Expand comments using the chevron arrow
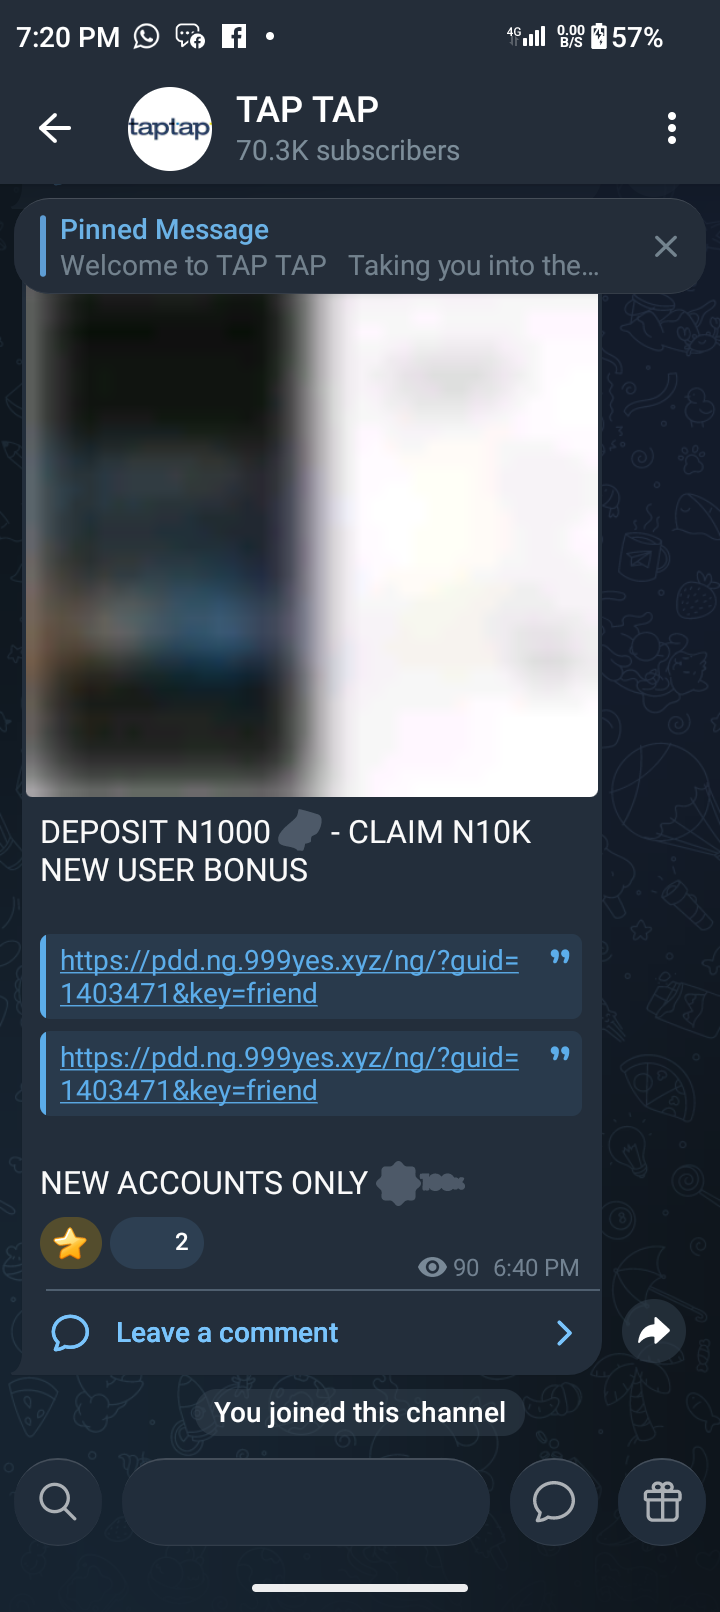 (564, 1333)
